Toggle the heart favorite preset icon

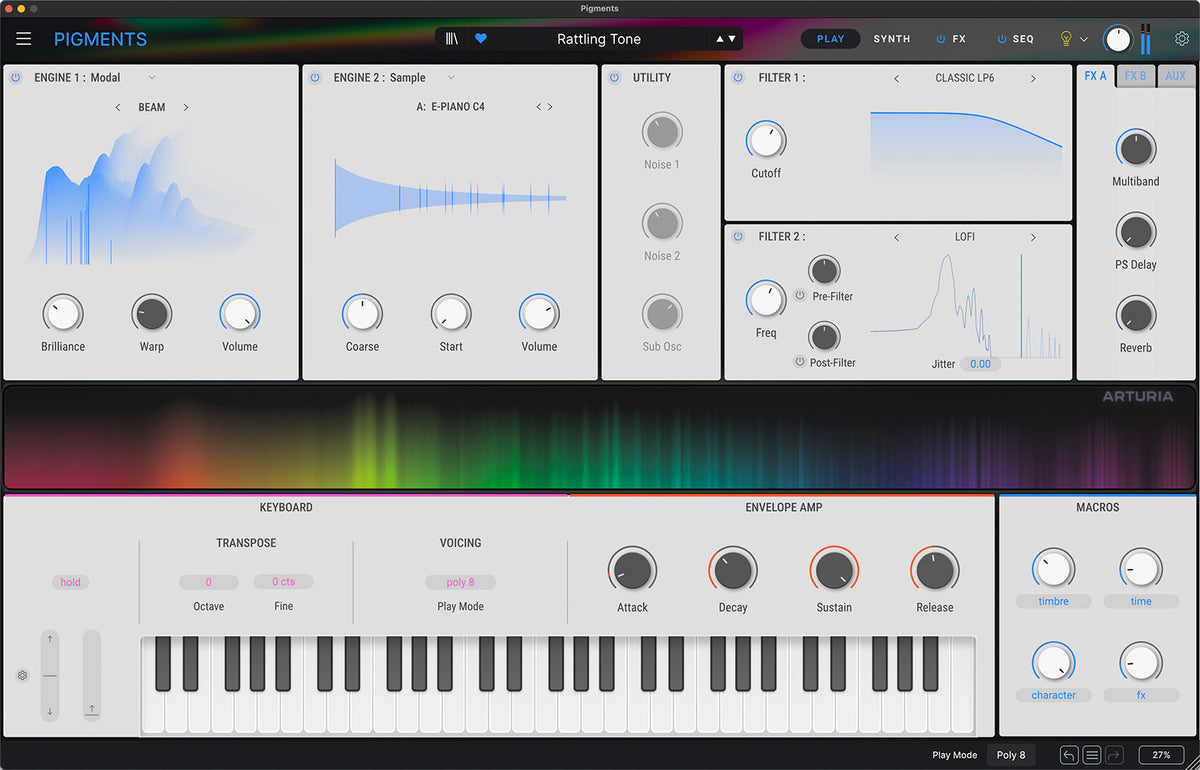[x=480, y=39]
